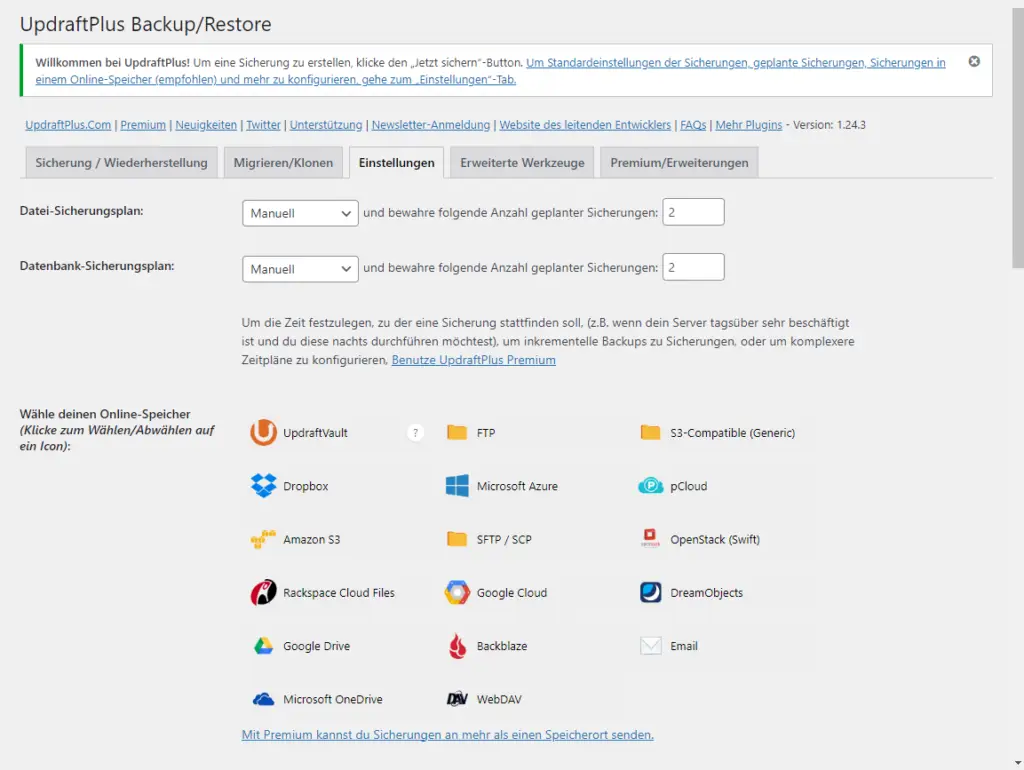Choose the SFTP / SCP folder icon
Screen dimensions: 1024x770
click(456, 539)
